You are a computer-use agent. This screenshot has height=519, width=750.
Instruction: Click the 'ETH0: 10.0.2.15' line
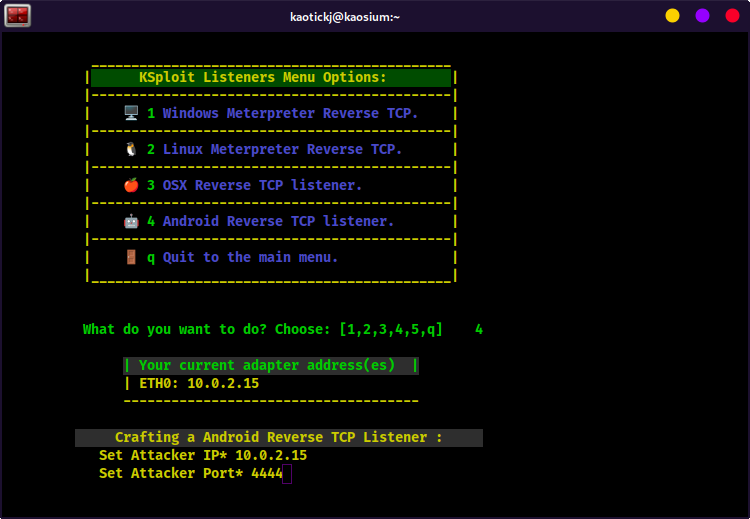coord(199,383)
